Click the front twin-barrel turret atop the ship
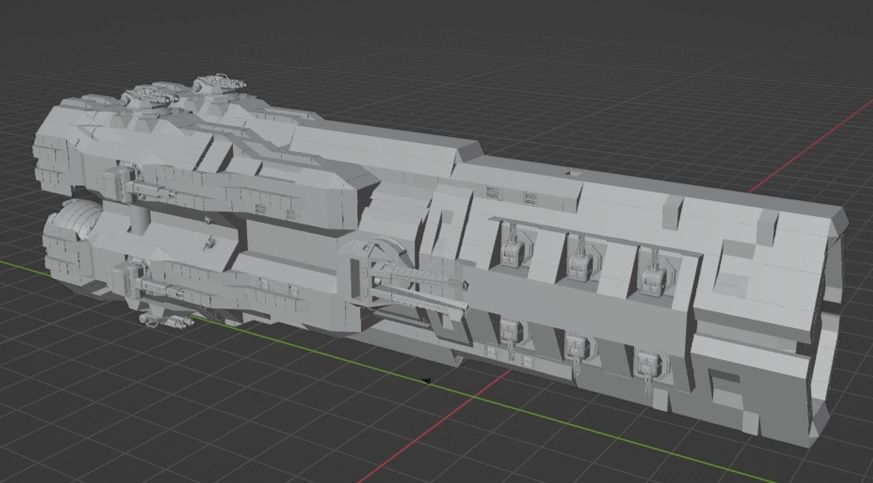This screenshot has width=873, height=483. (219, 84)
